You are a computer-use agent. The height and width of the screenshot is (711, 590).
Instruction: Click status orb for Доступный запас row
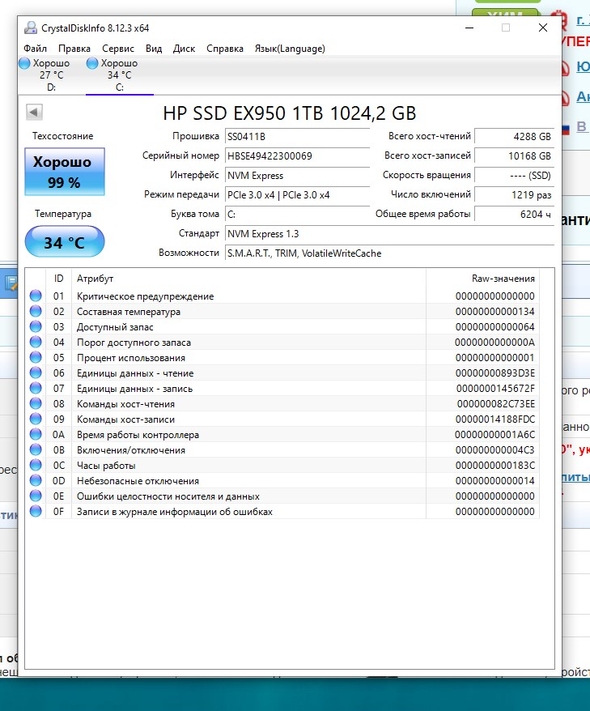pyautogui.click(x=35, y=327)
